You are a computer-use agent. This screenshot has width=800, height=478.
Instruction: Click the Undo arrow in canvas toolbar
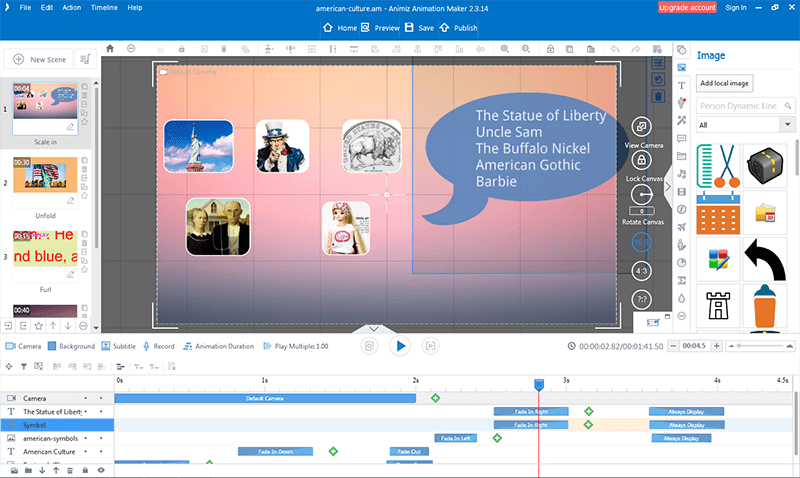coord(615,49)
